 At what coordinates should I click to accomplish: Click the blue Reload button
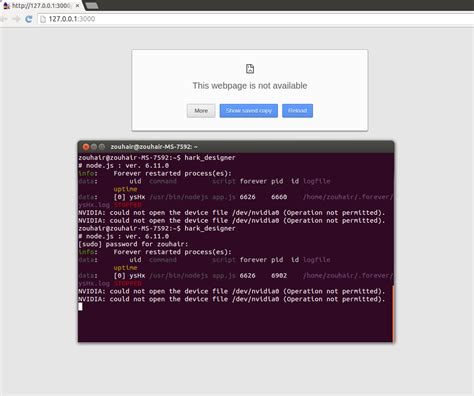pyautogui.click(x=297, y=111)
